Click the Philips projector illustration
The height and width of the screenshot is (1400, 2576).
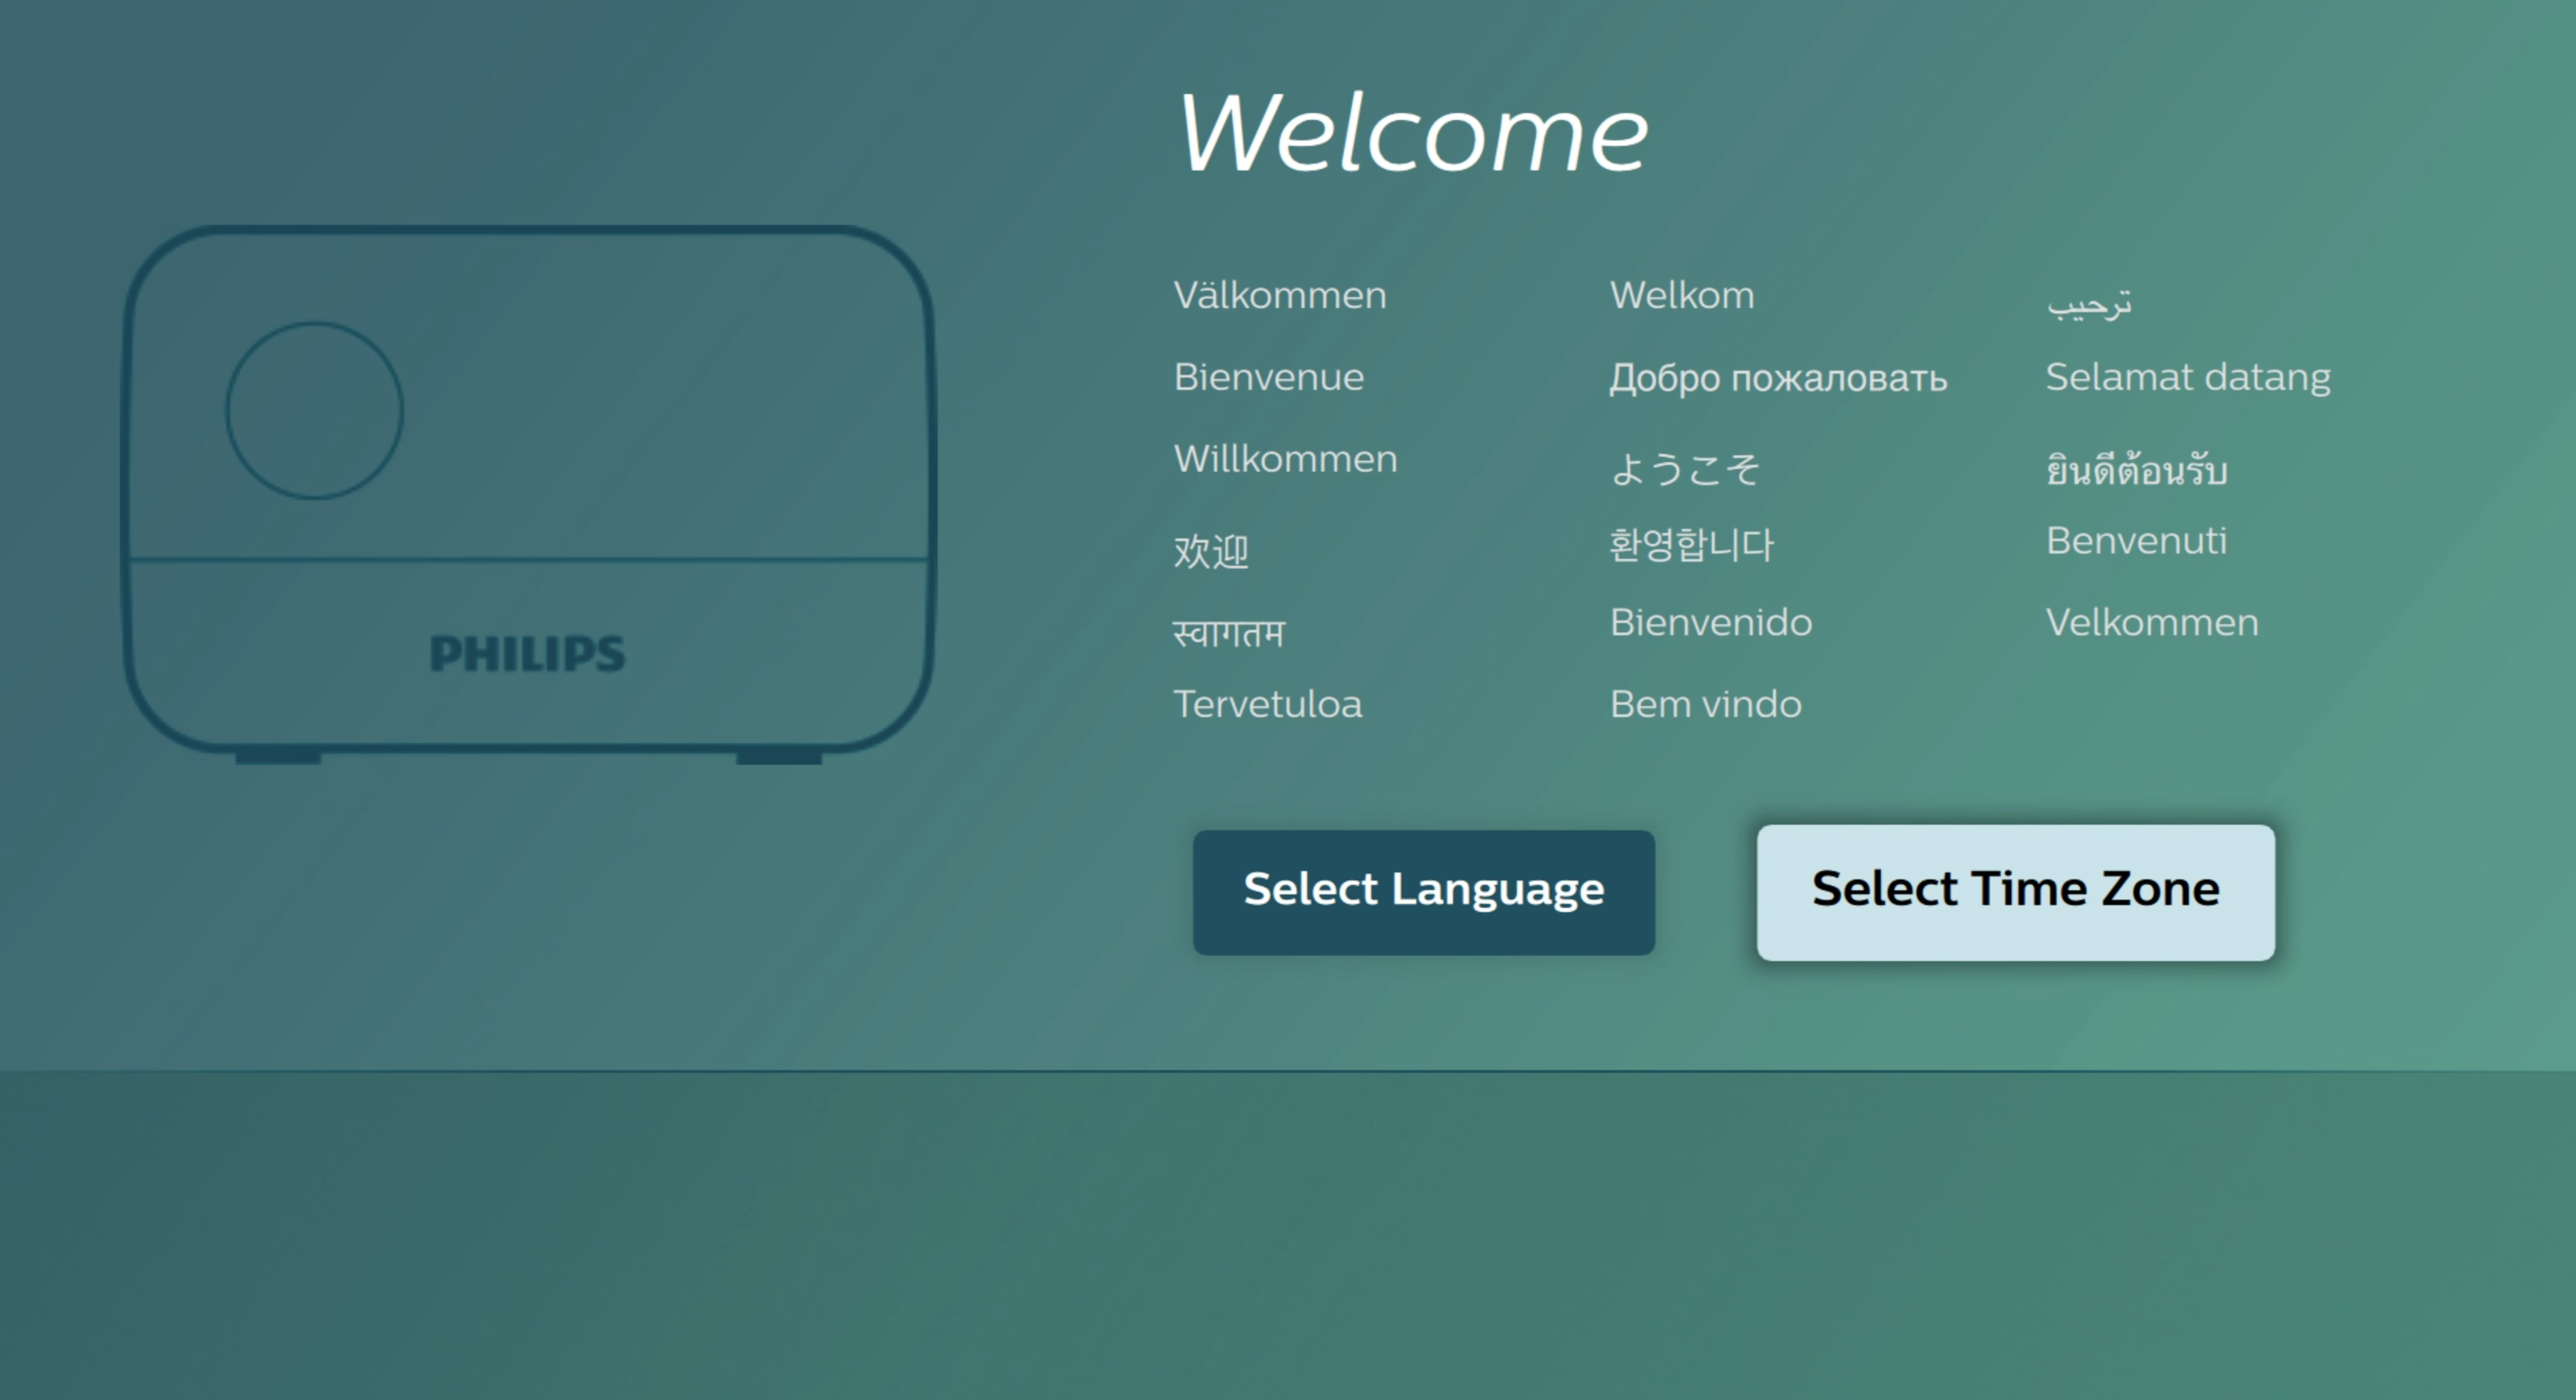[528, 494]
